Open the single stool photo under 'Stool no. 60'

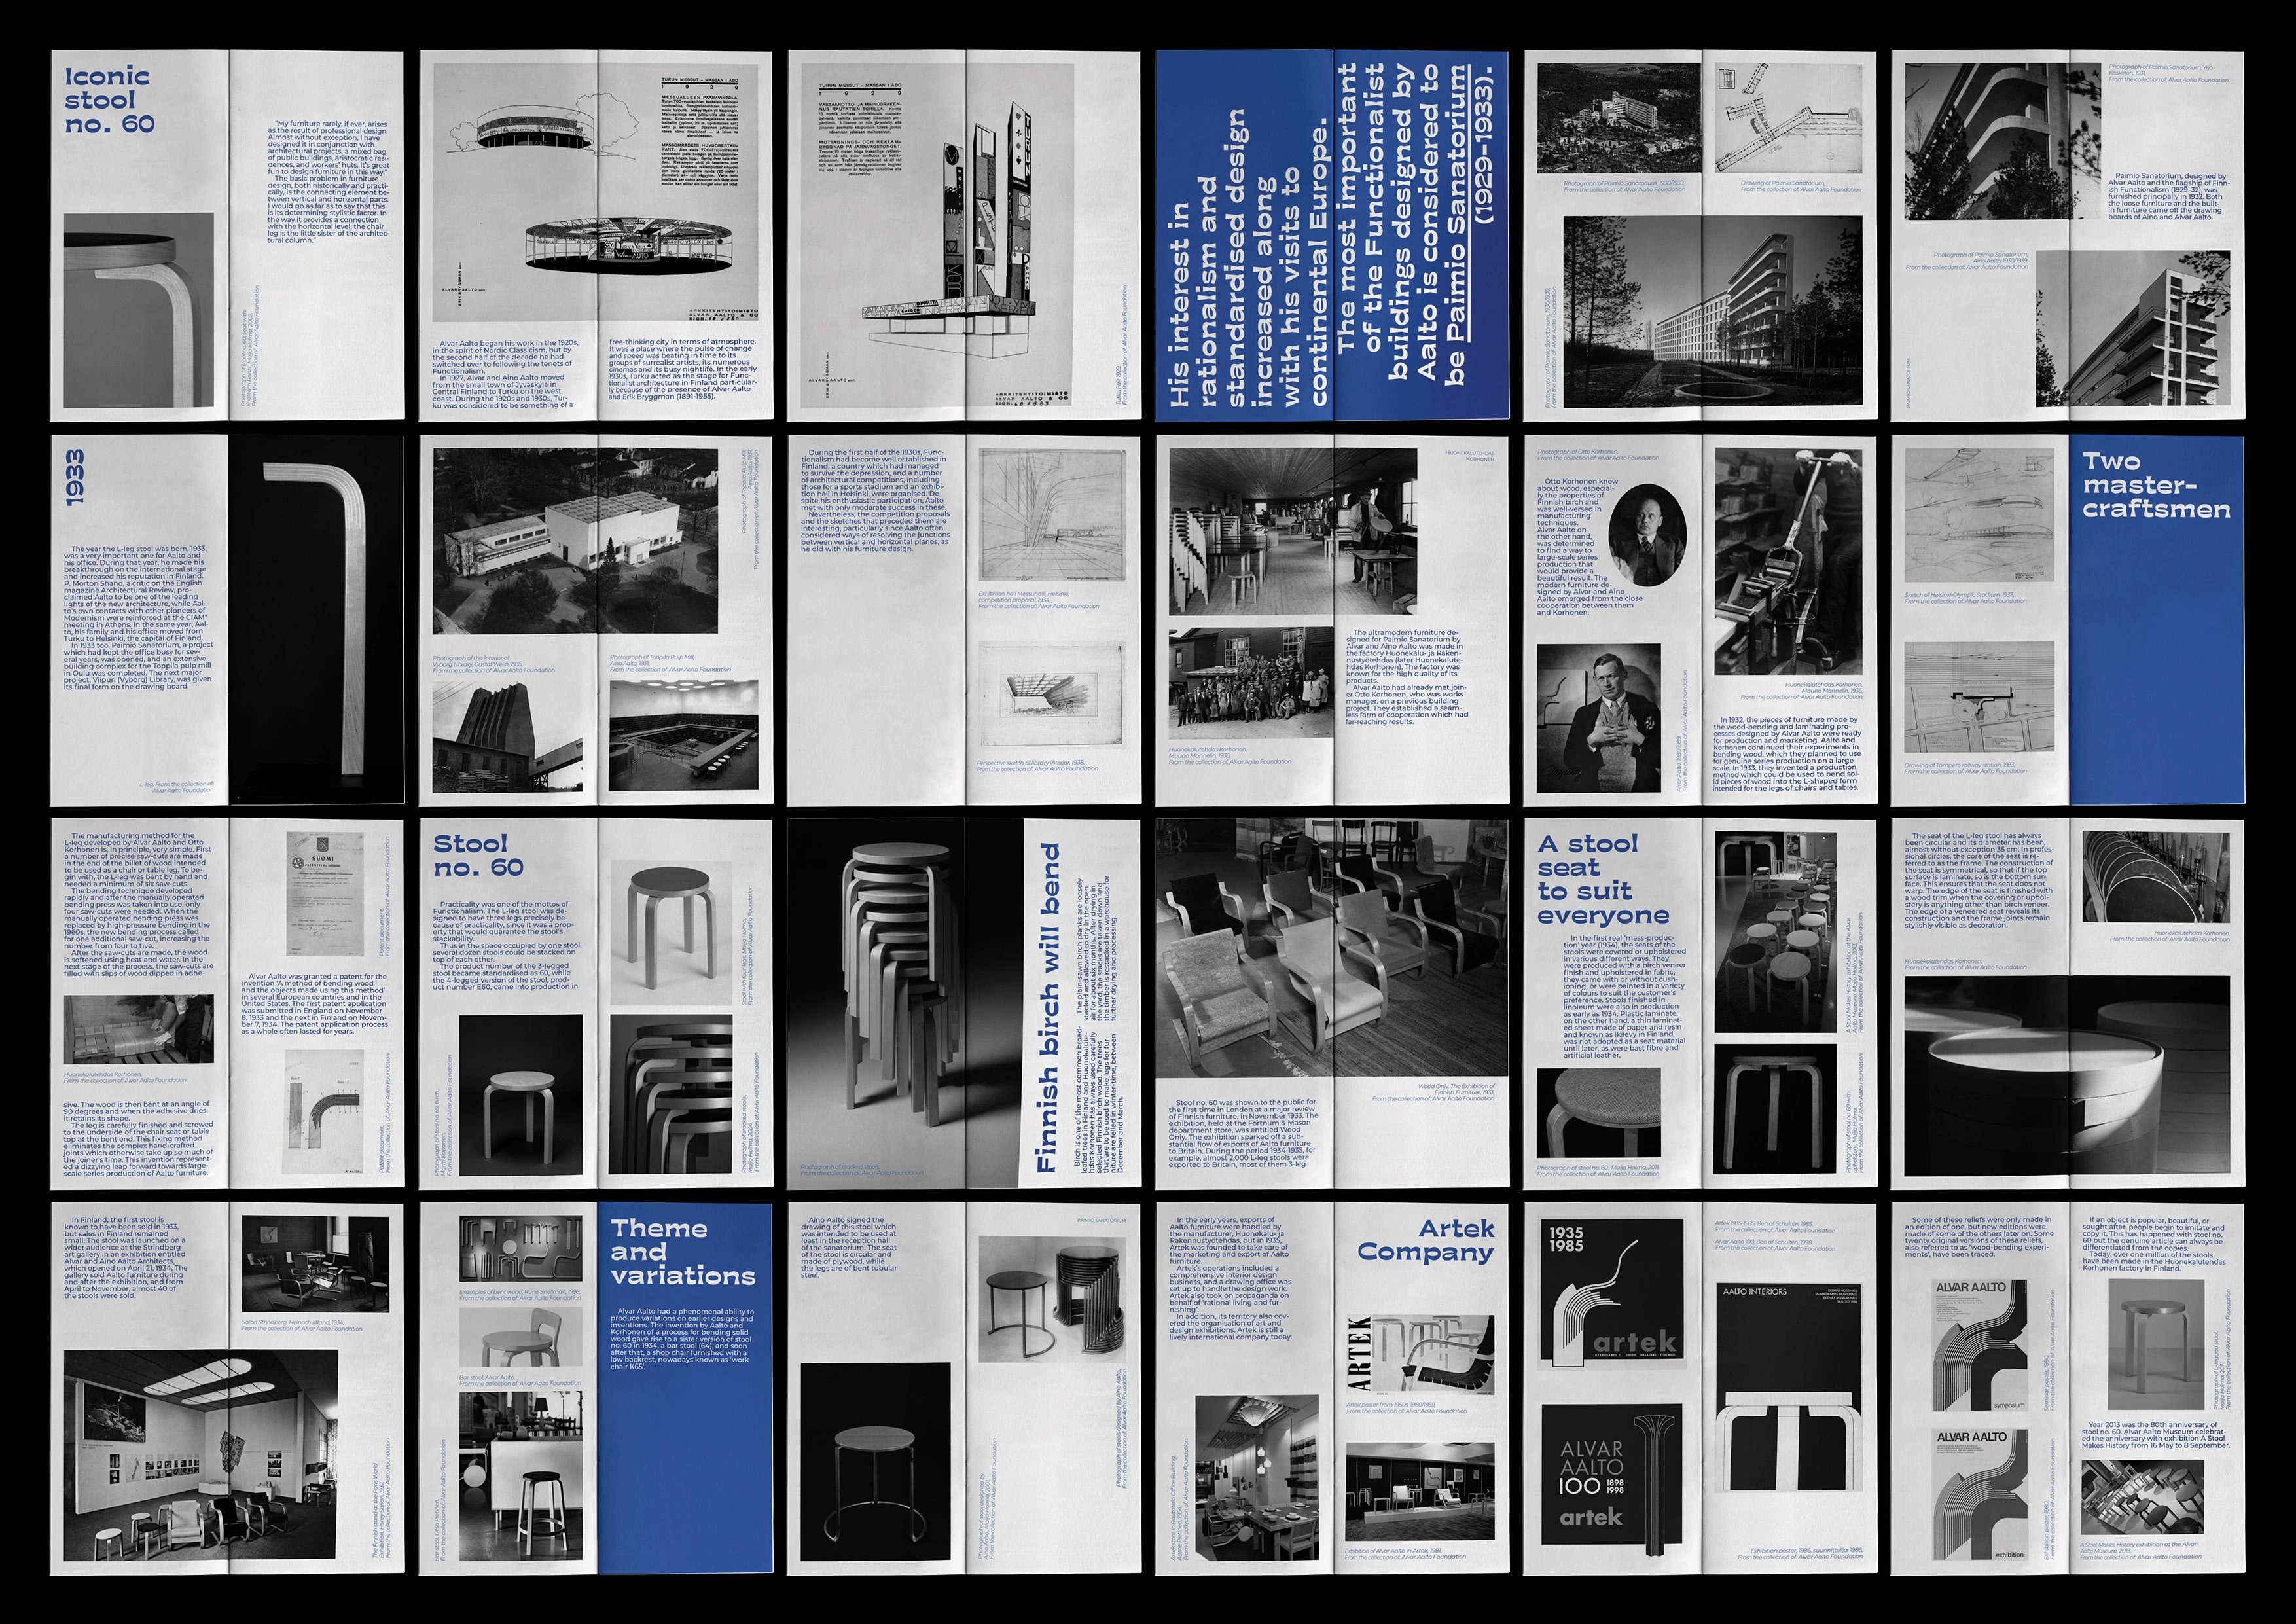click(521, 1095)
